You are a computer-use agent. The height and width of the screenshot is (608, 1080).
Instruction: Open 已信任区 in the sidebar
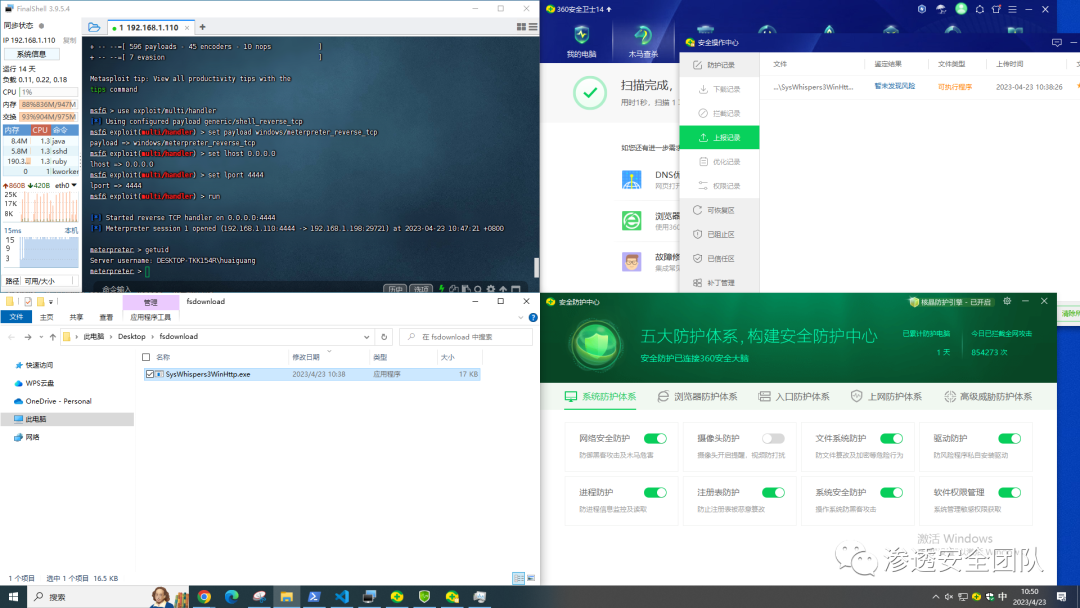pos(720,258)
